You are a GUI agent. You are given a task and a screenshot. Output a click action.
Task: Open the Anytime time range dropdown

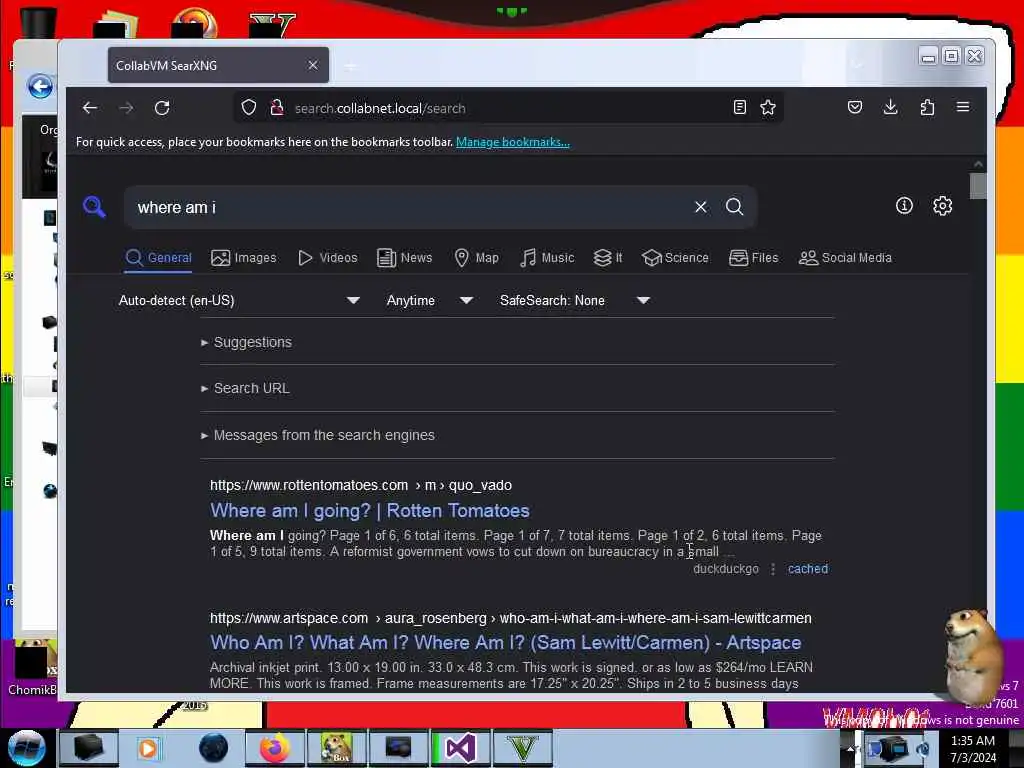tap(430, 300)
